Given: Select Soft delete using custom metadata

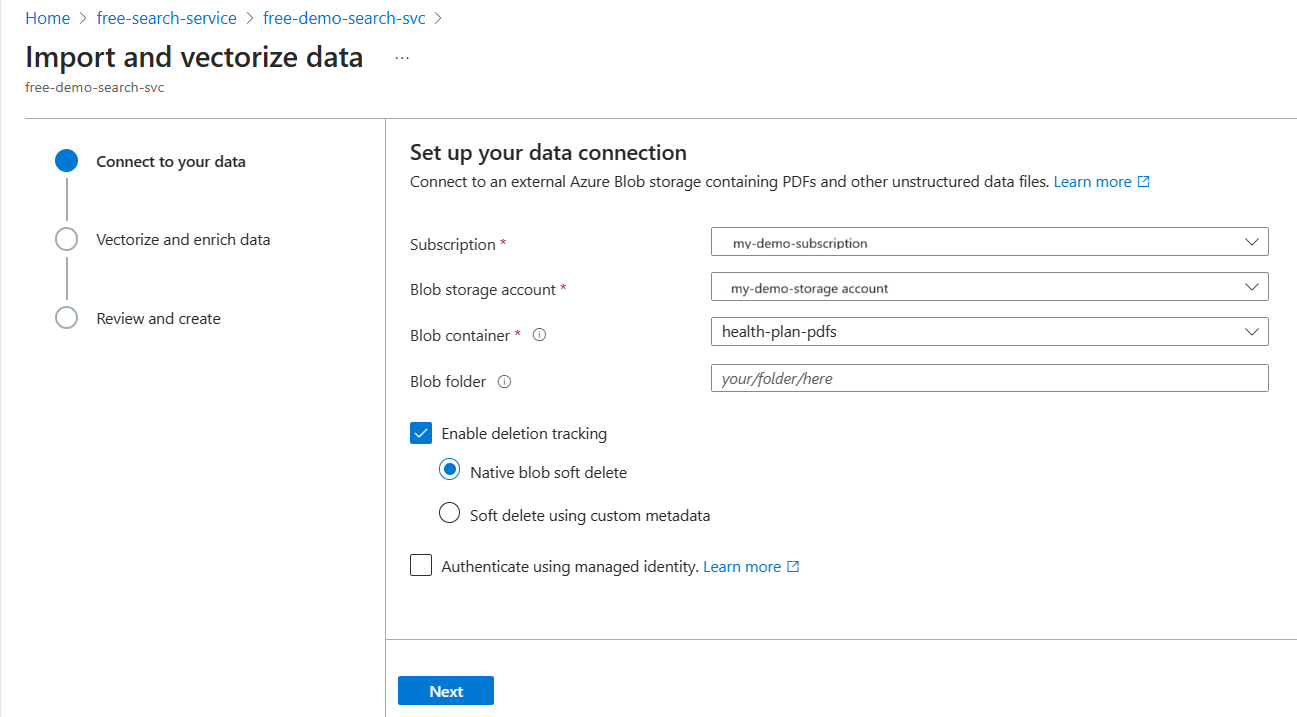Looking at the screenshot, I should (x=450, y=515).
